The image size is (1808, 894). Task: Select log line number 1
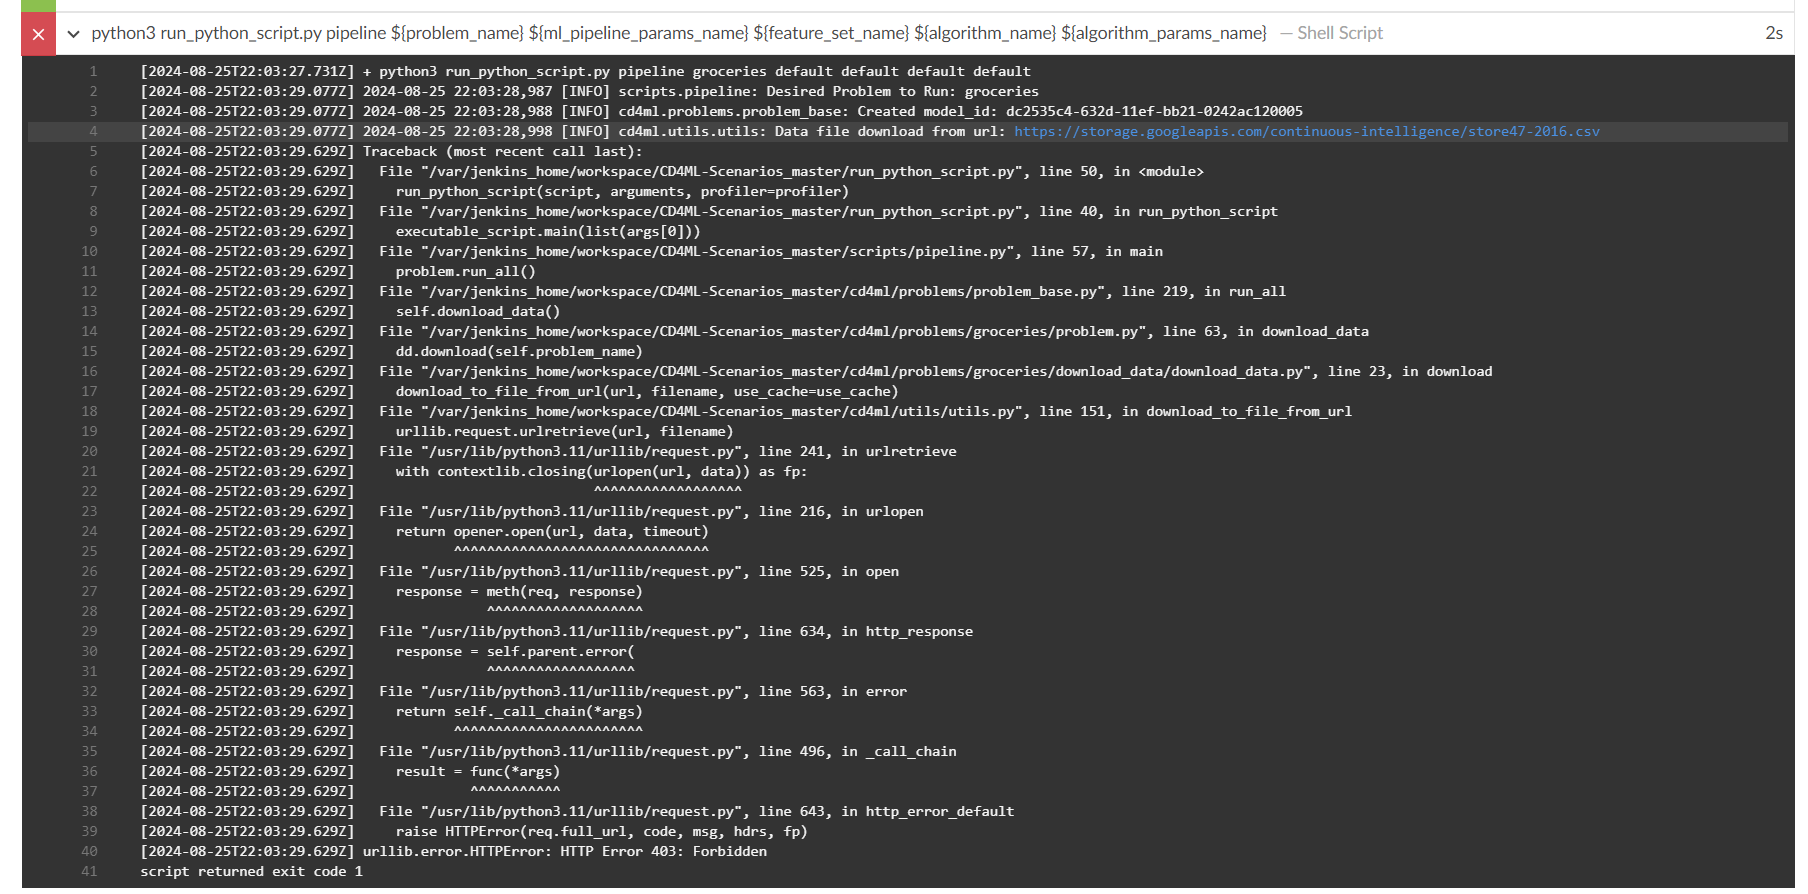tap(93, 72)
